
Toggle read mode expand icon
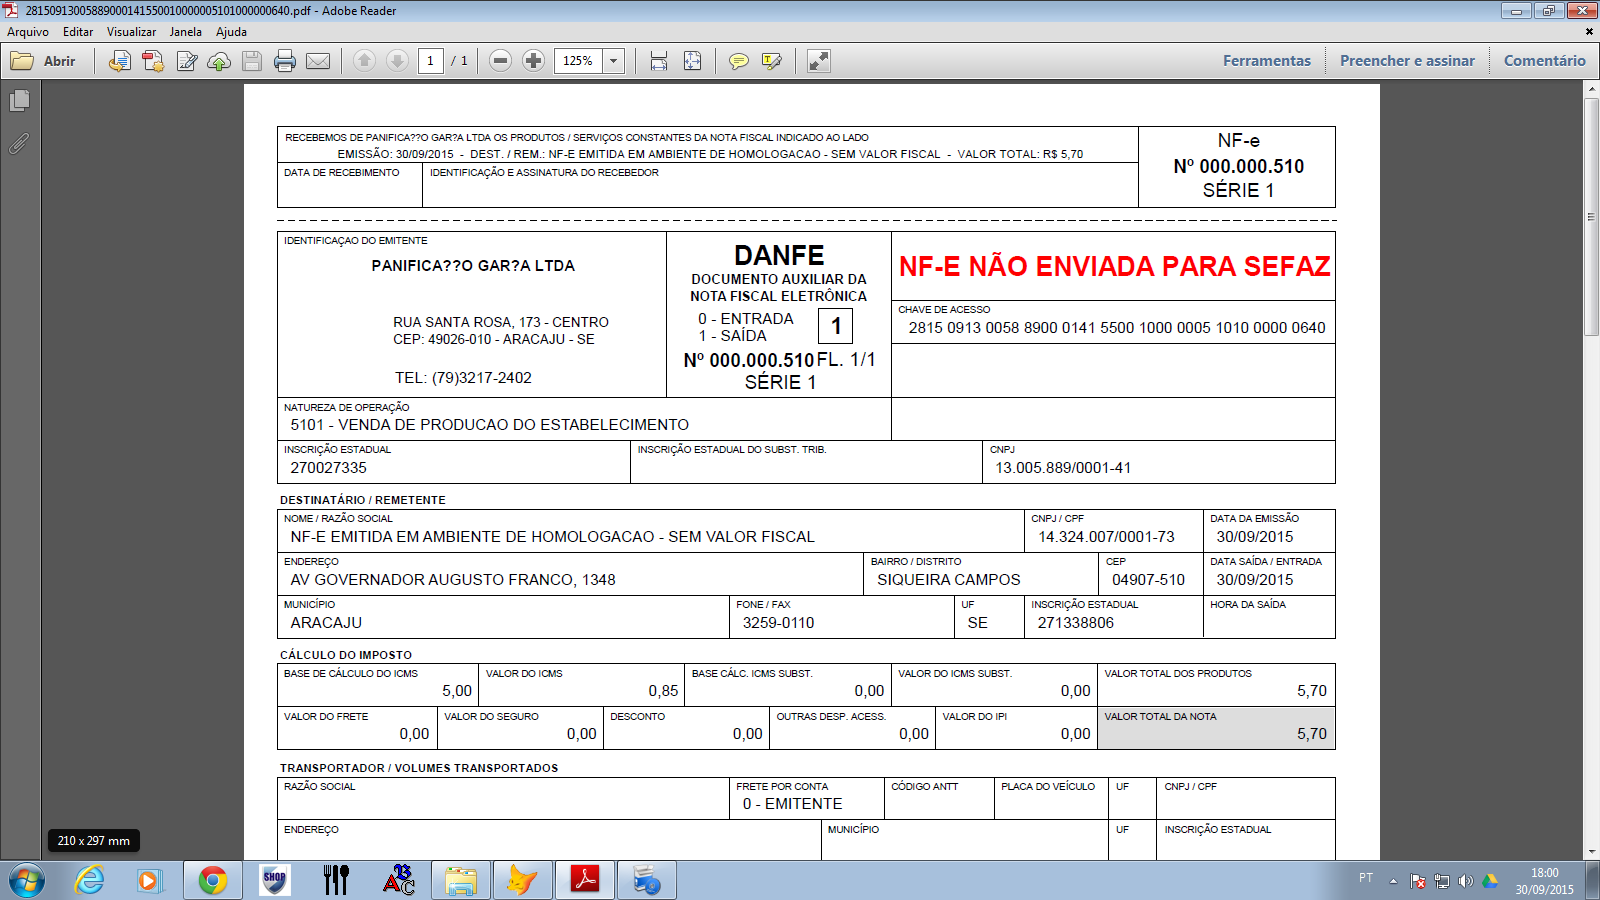pyautogui.click(x=819, y=61)
